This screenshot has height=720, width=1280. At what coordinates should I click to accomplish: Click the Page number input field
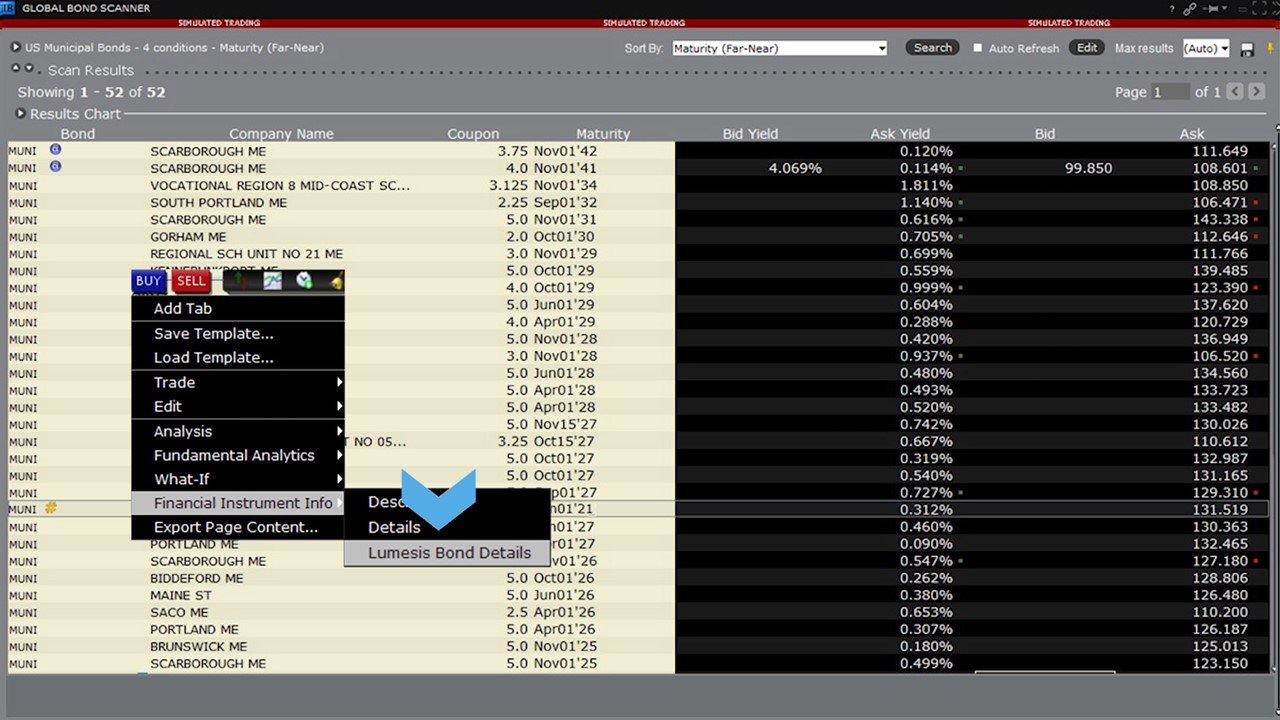(x=1169, y=92)
